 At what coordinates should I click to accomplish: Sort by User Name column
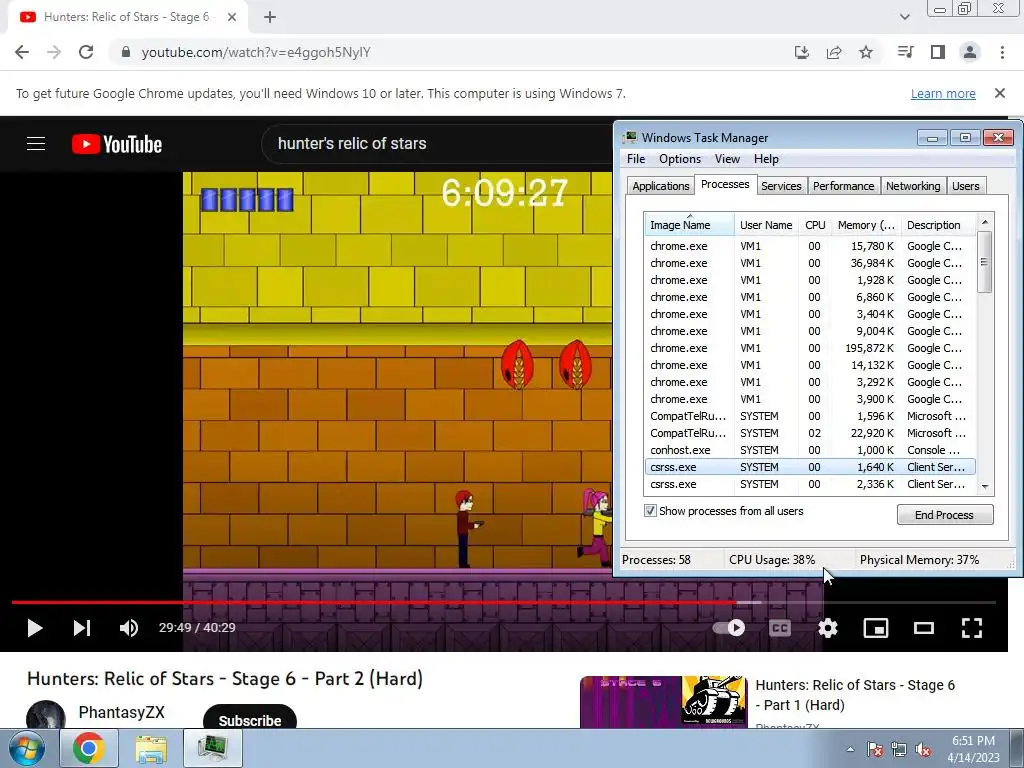point(766,225)
